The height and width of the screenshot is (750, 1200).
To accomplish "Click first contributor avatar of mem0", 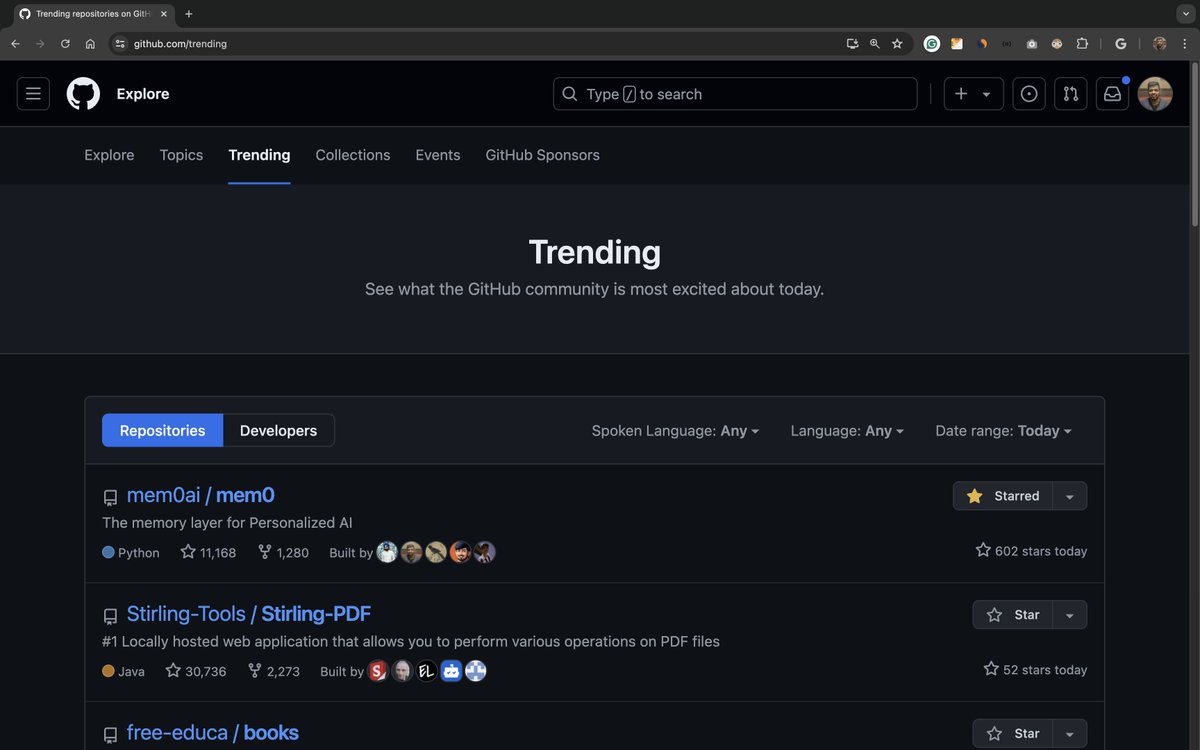I will [x=387, y=552].
